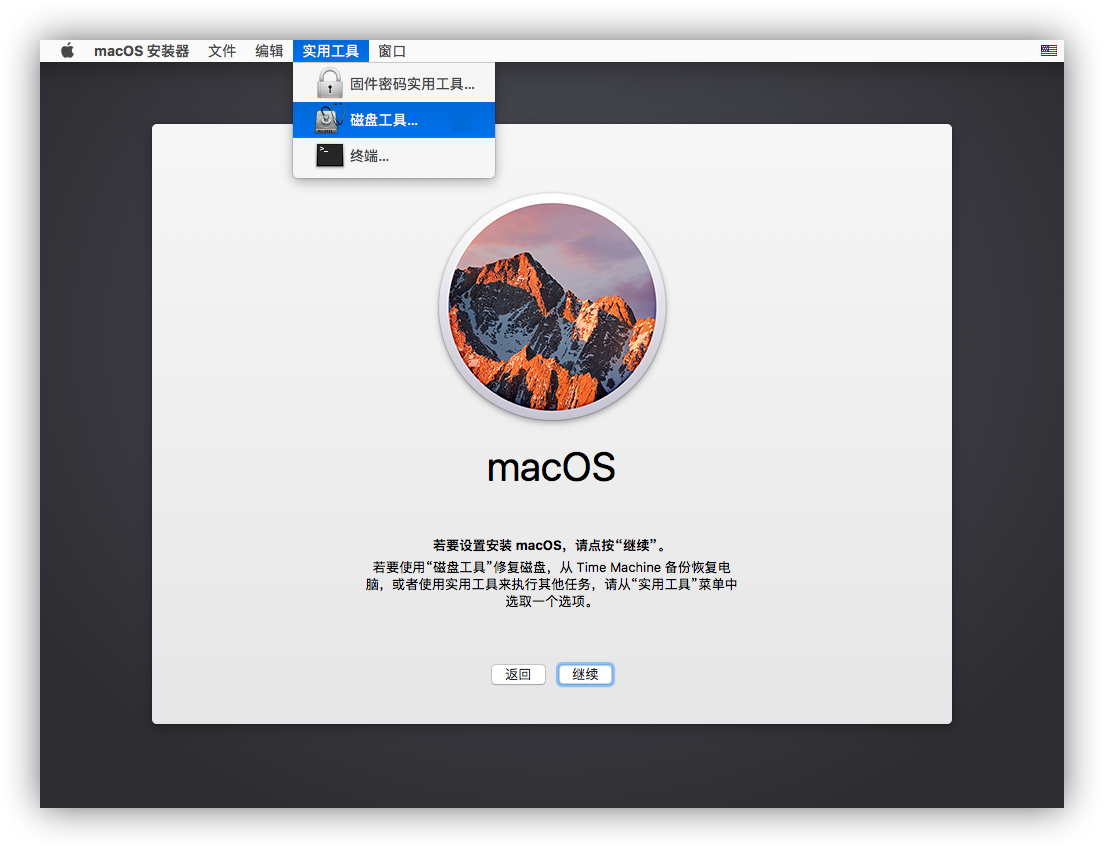Open the 文件 menu
The image size is (1104, 848).
[x=222, y=51]
